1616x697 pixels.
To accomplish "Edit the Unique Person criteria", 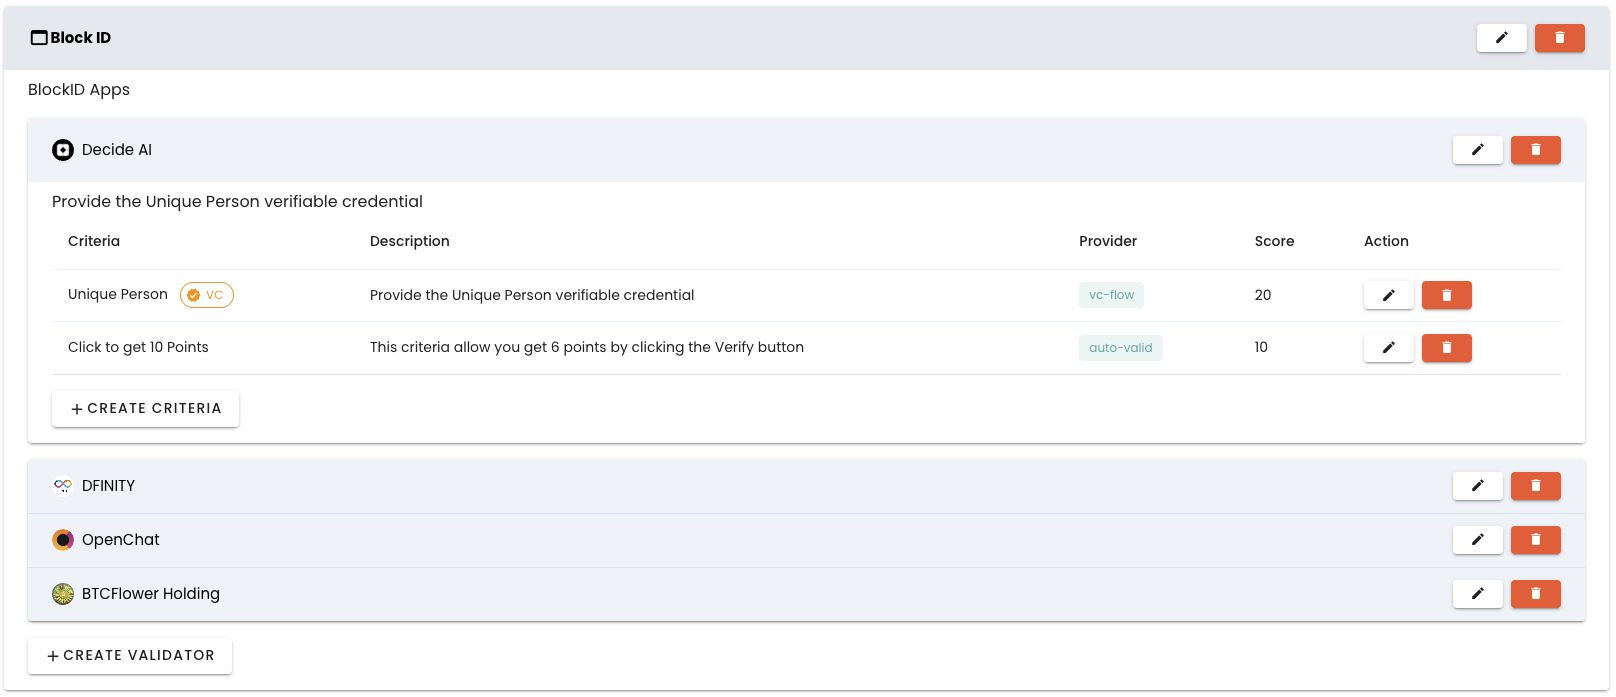I will [x=1388, y=295].
